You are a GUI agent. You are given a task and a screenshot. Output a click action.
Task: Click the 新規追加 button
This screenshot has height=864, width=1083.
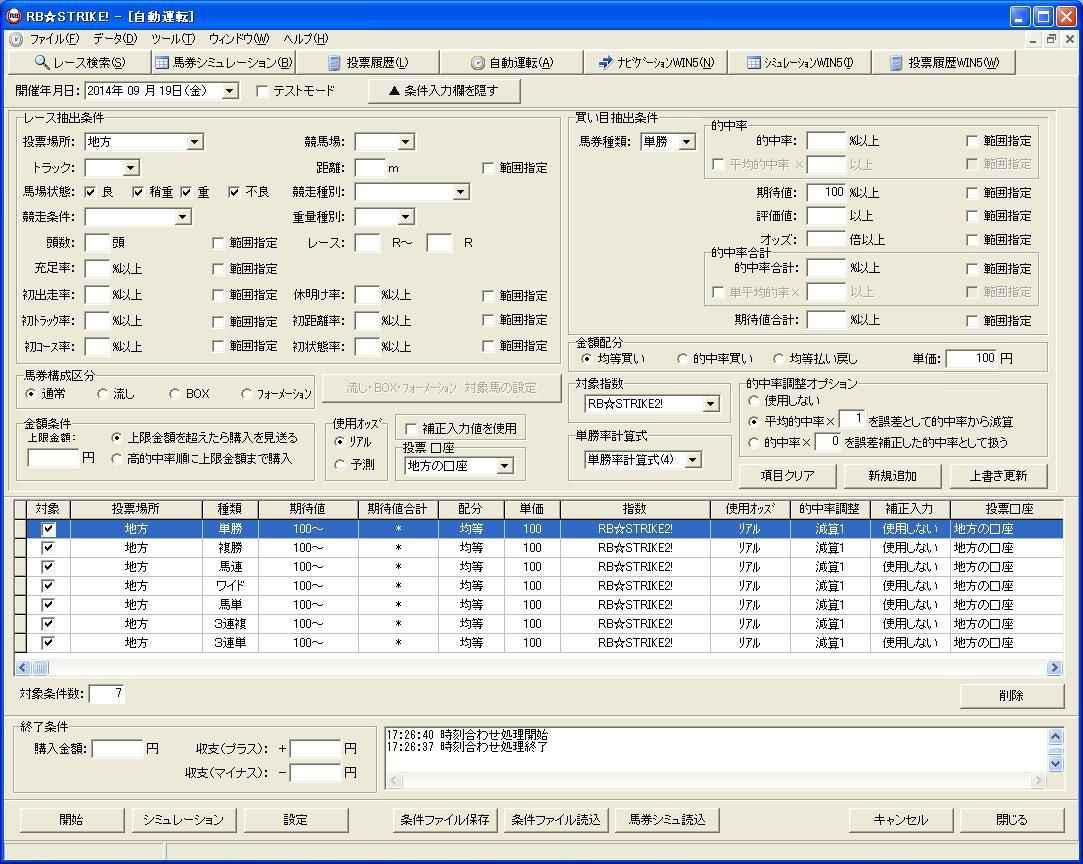892,475
